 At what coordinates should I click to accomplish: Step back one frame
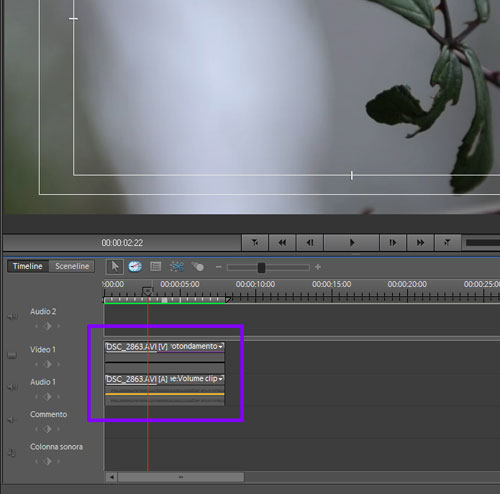[x=310, y=243]
